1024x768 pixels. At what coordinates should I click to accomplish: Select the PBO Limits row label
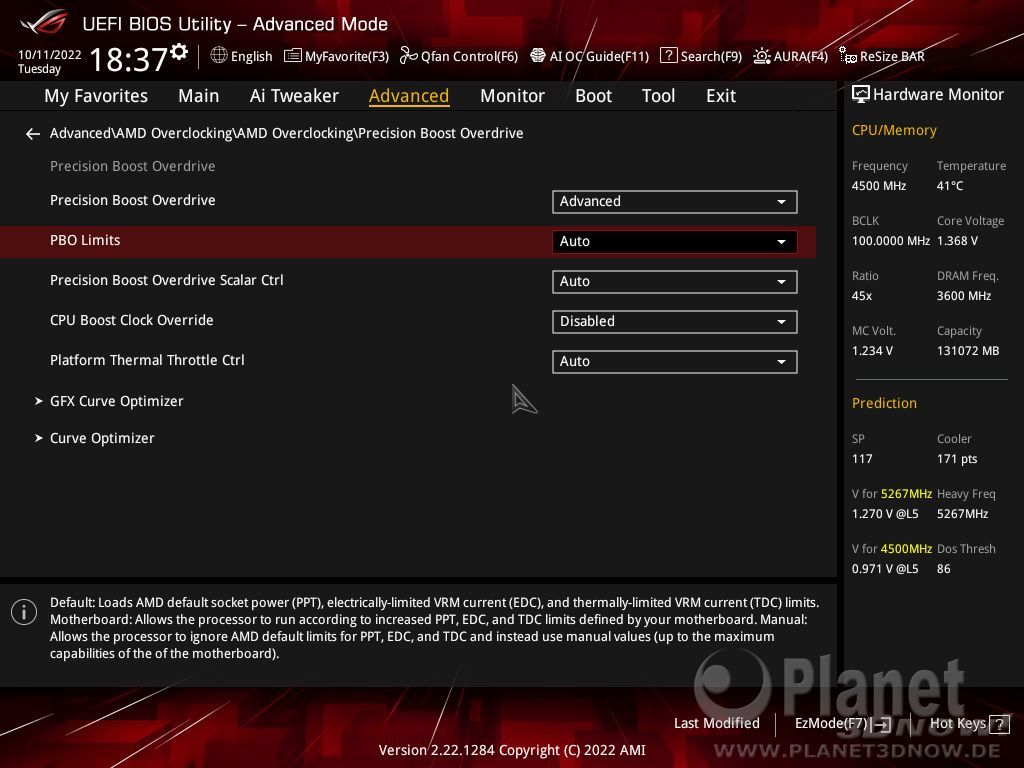(x=85, y=240)
